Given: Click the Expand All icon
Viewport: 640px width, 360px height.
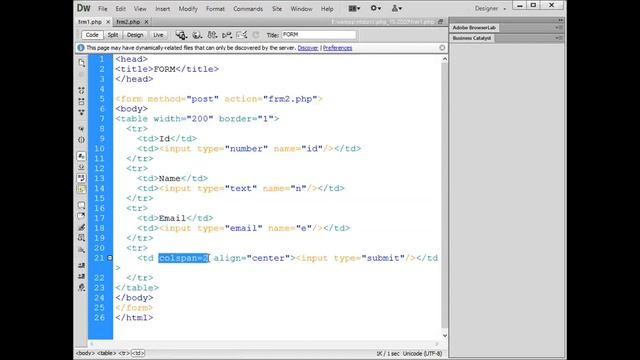Looking at the screenshot, I should point(82,112).
